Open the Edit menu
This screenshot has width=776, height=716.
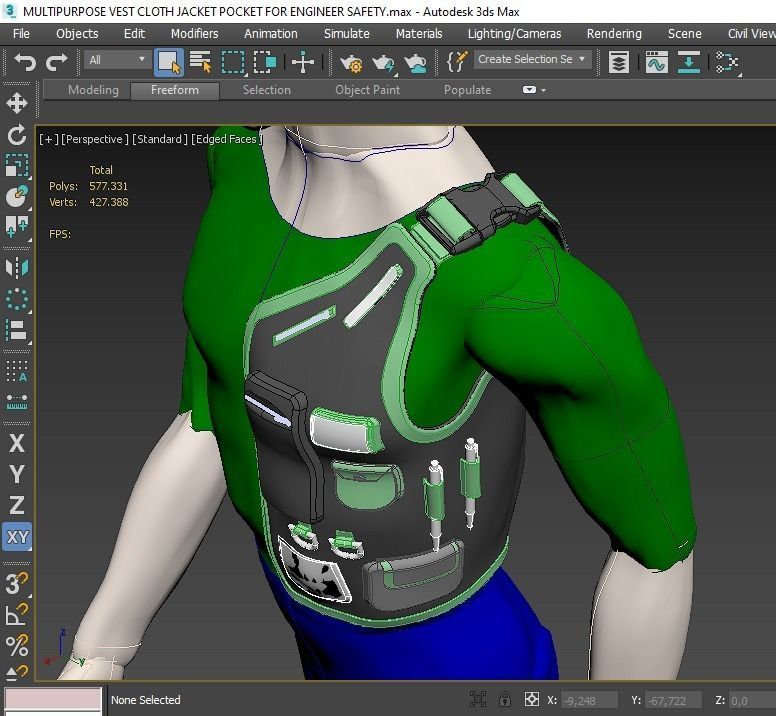(134, 34)
